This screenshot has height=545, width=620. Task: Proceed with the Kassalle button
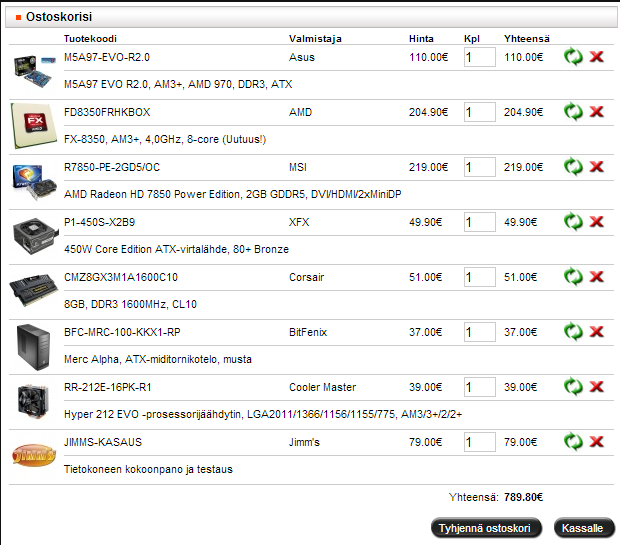[x=584, y=528]
